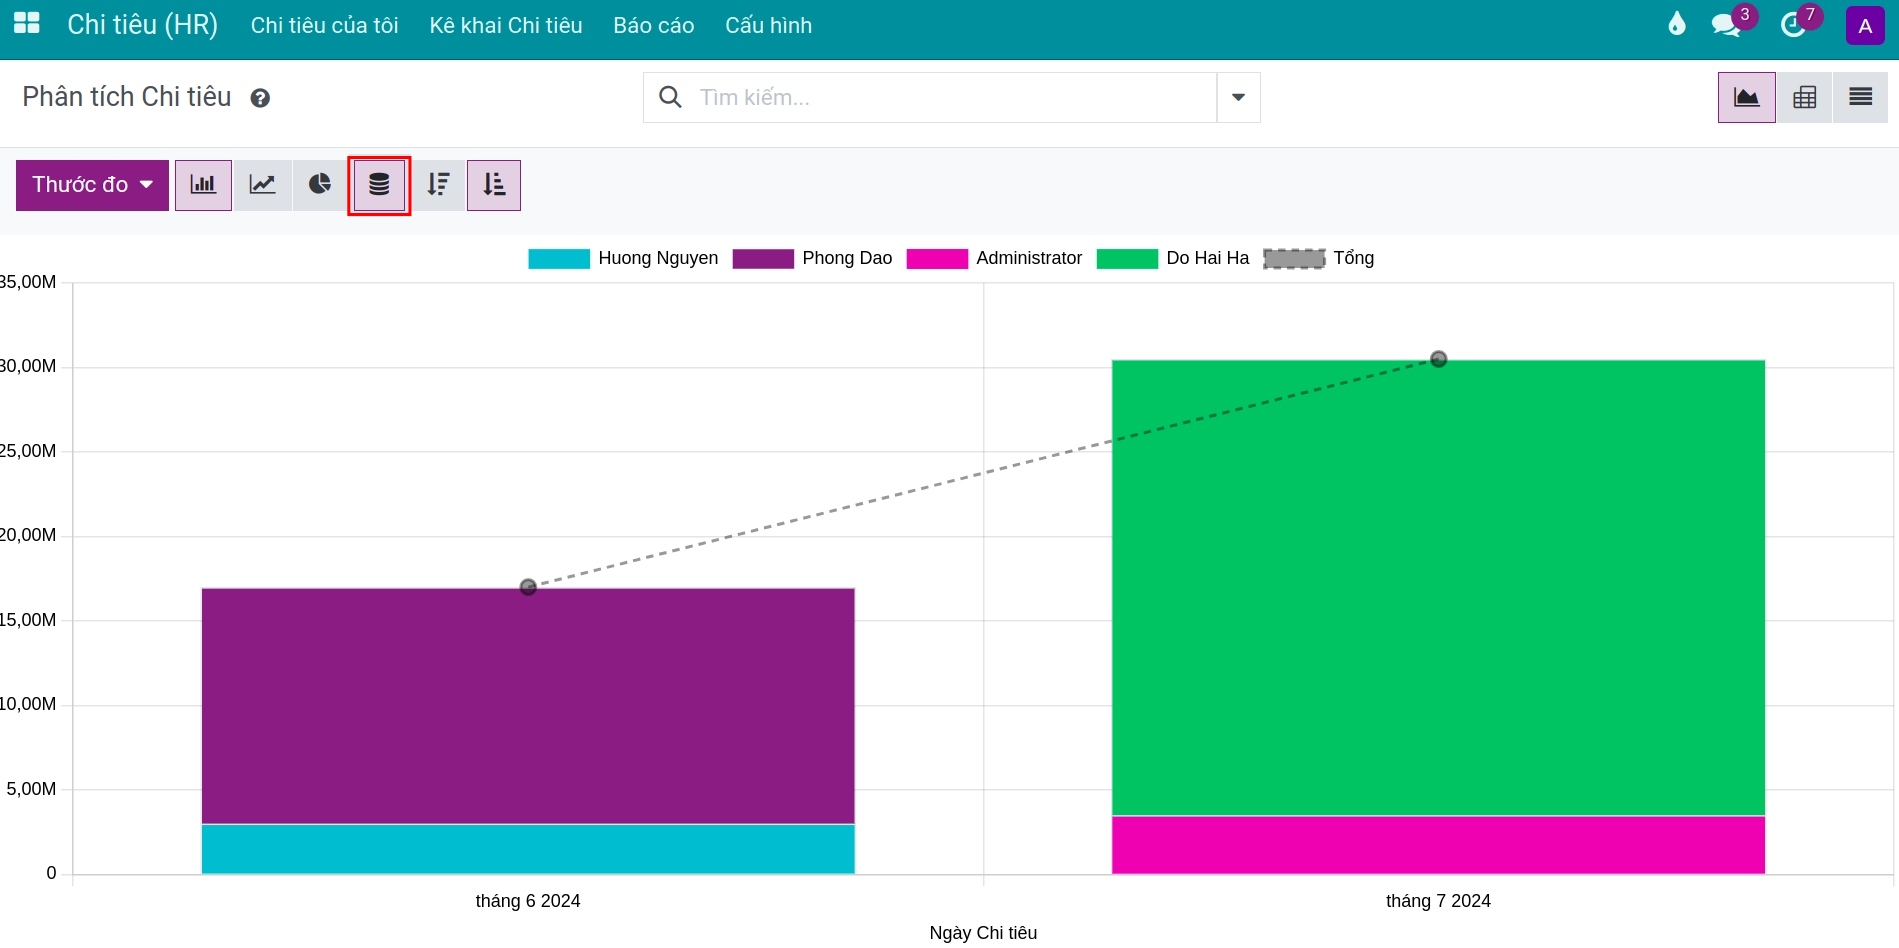
Task: Switch to line chart mode
Action: coord(262,185)
